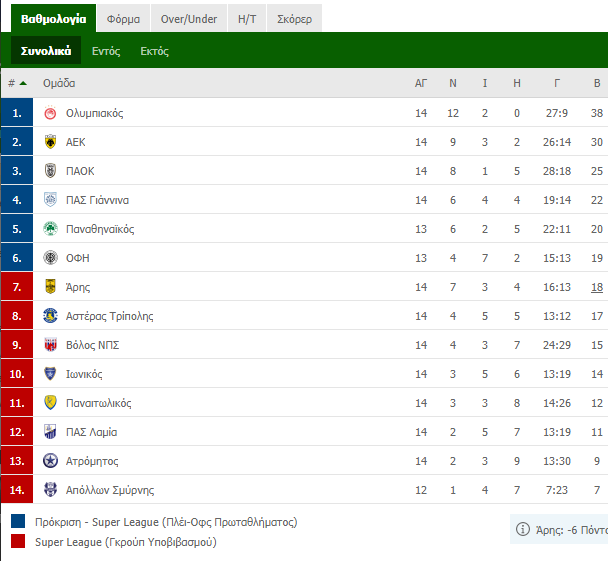Click the info icon beside Άρης note

click(522, 529)
